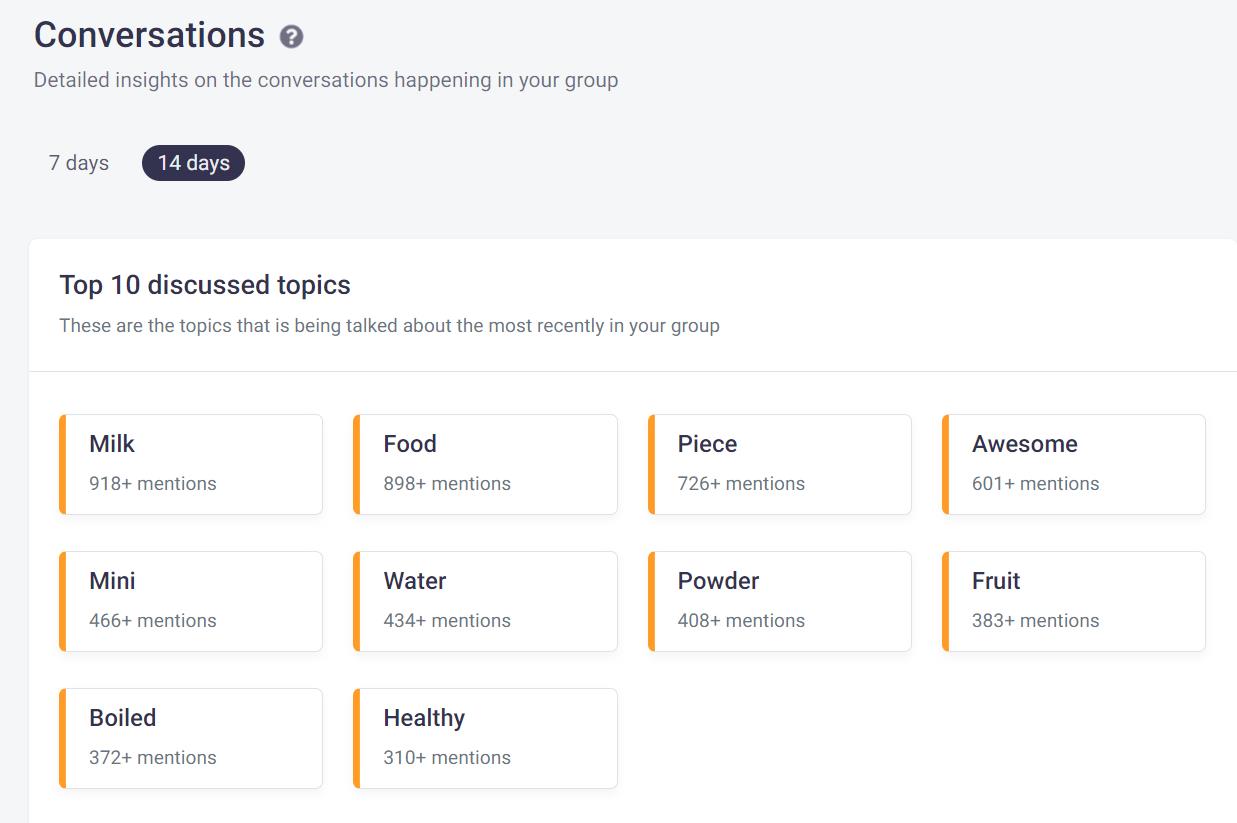Image resolution: width=1237 pixels, height=823 pixels.
Task: Open the Mini topic card
Action: click(x=190, y=600)
